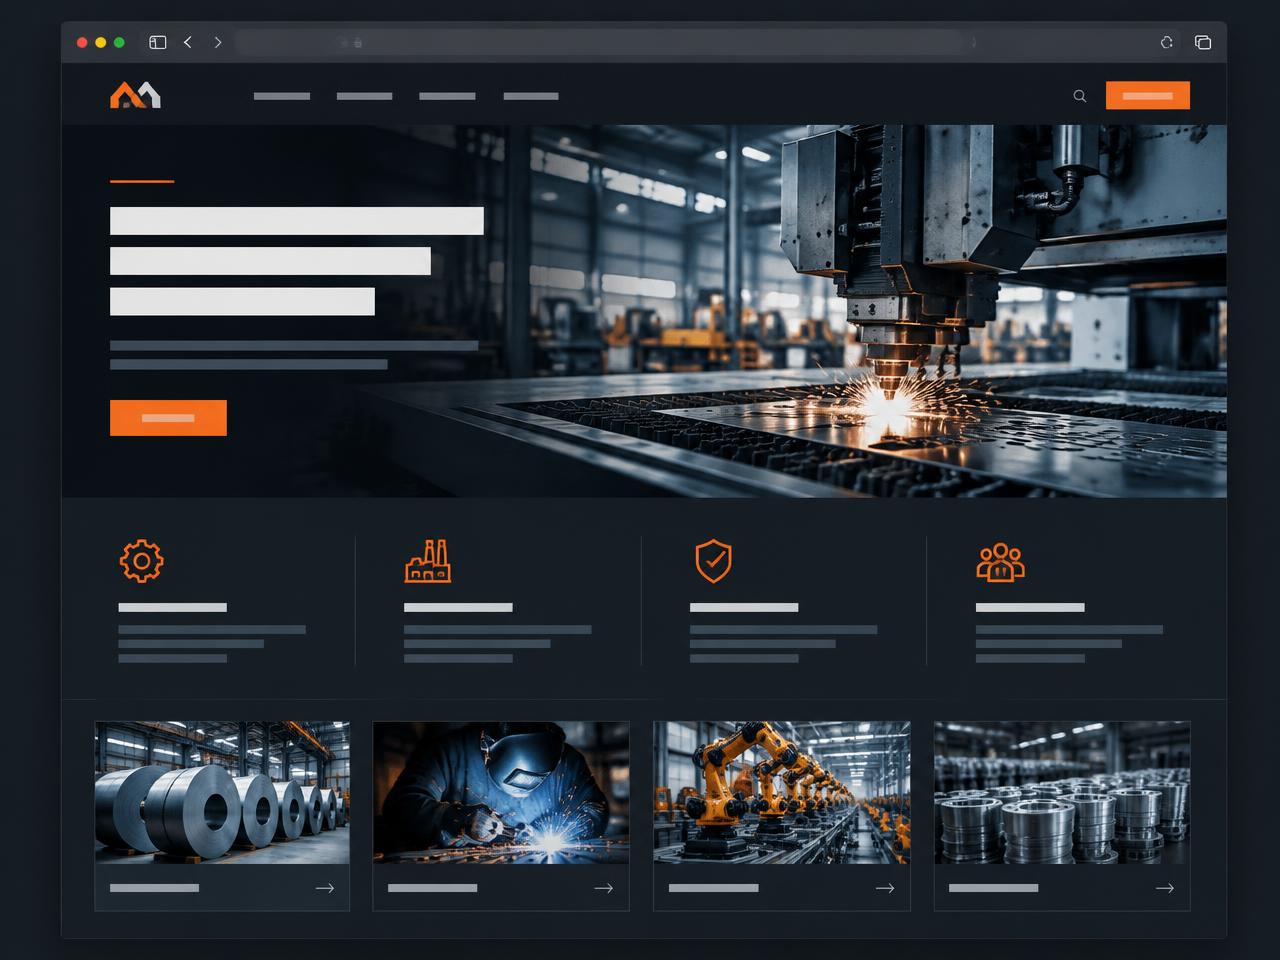Click the orange hero section button
This screenshot has width=1280, height=960.
click(168, 418)
